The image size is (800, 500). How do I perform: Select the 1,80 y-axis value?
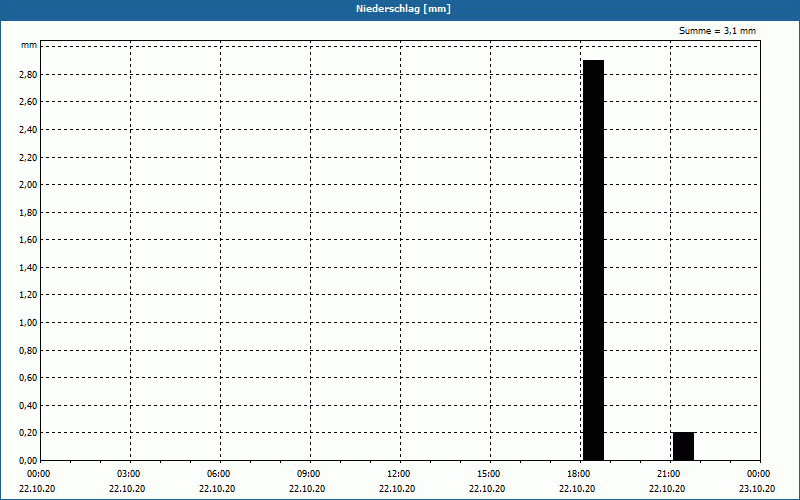click(x=28, y=212)
